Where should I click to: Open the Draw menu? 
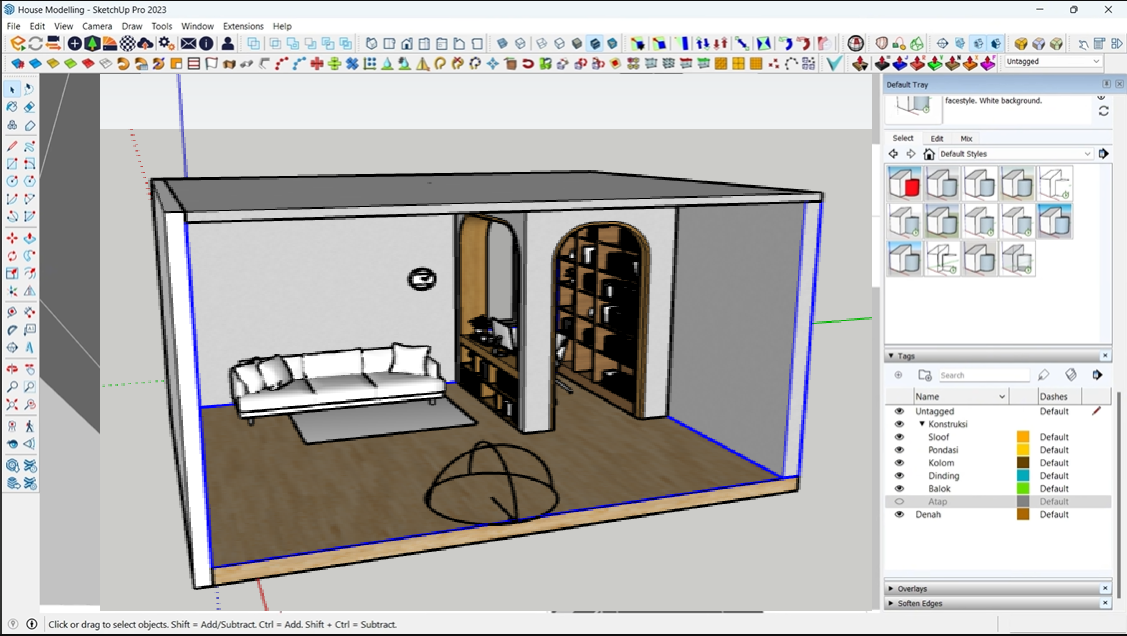click(132, 26)
